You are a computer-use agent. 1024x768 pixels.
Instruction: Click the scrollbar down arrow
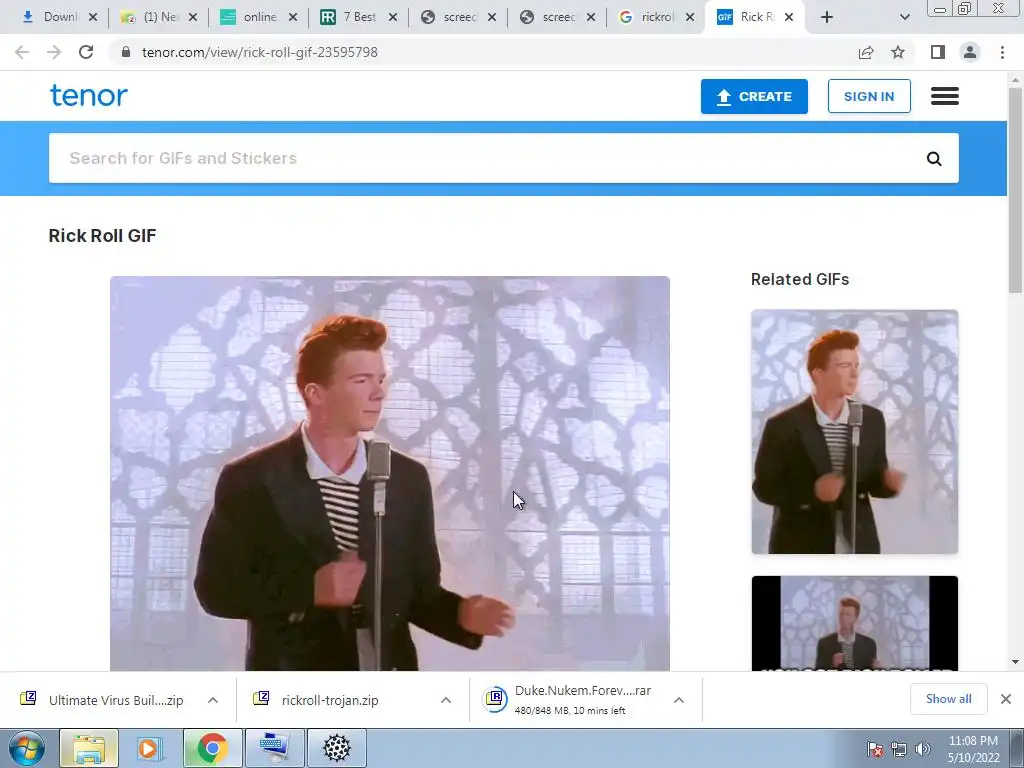click(x=1015, y=662)
